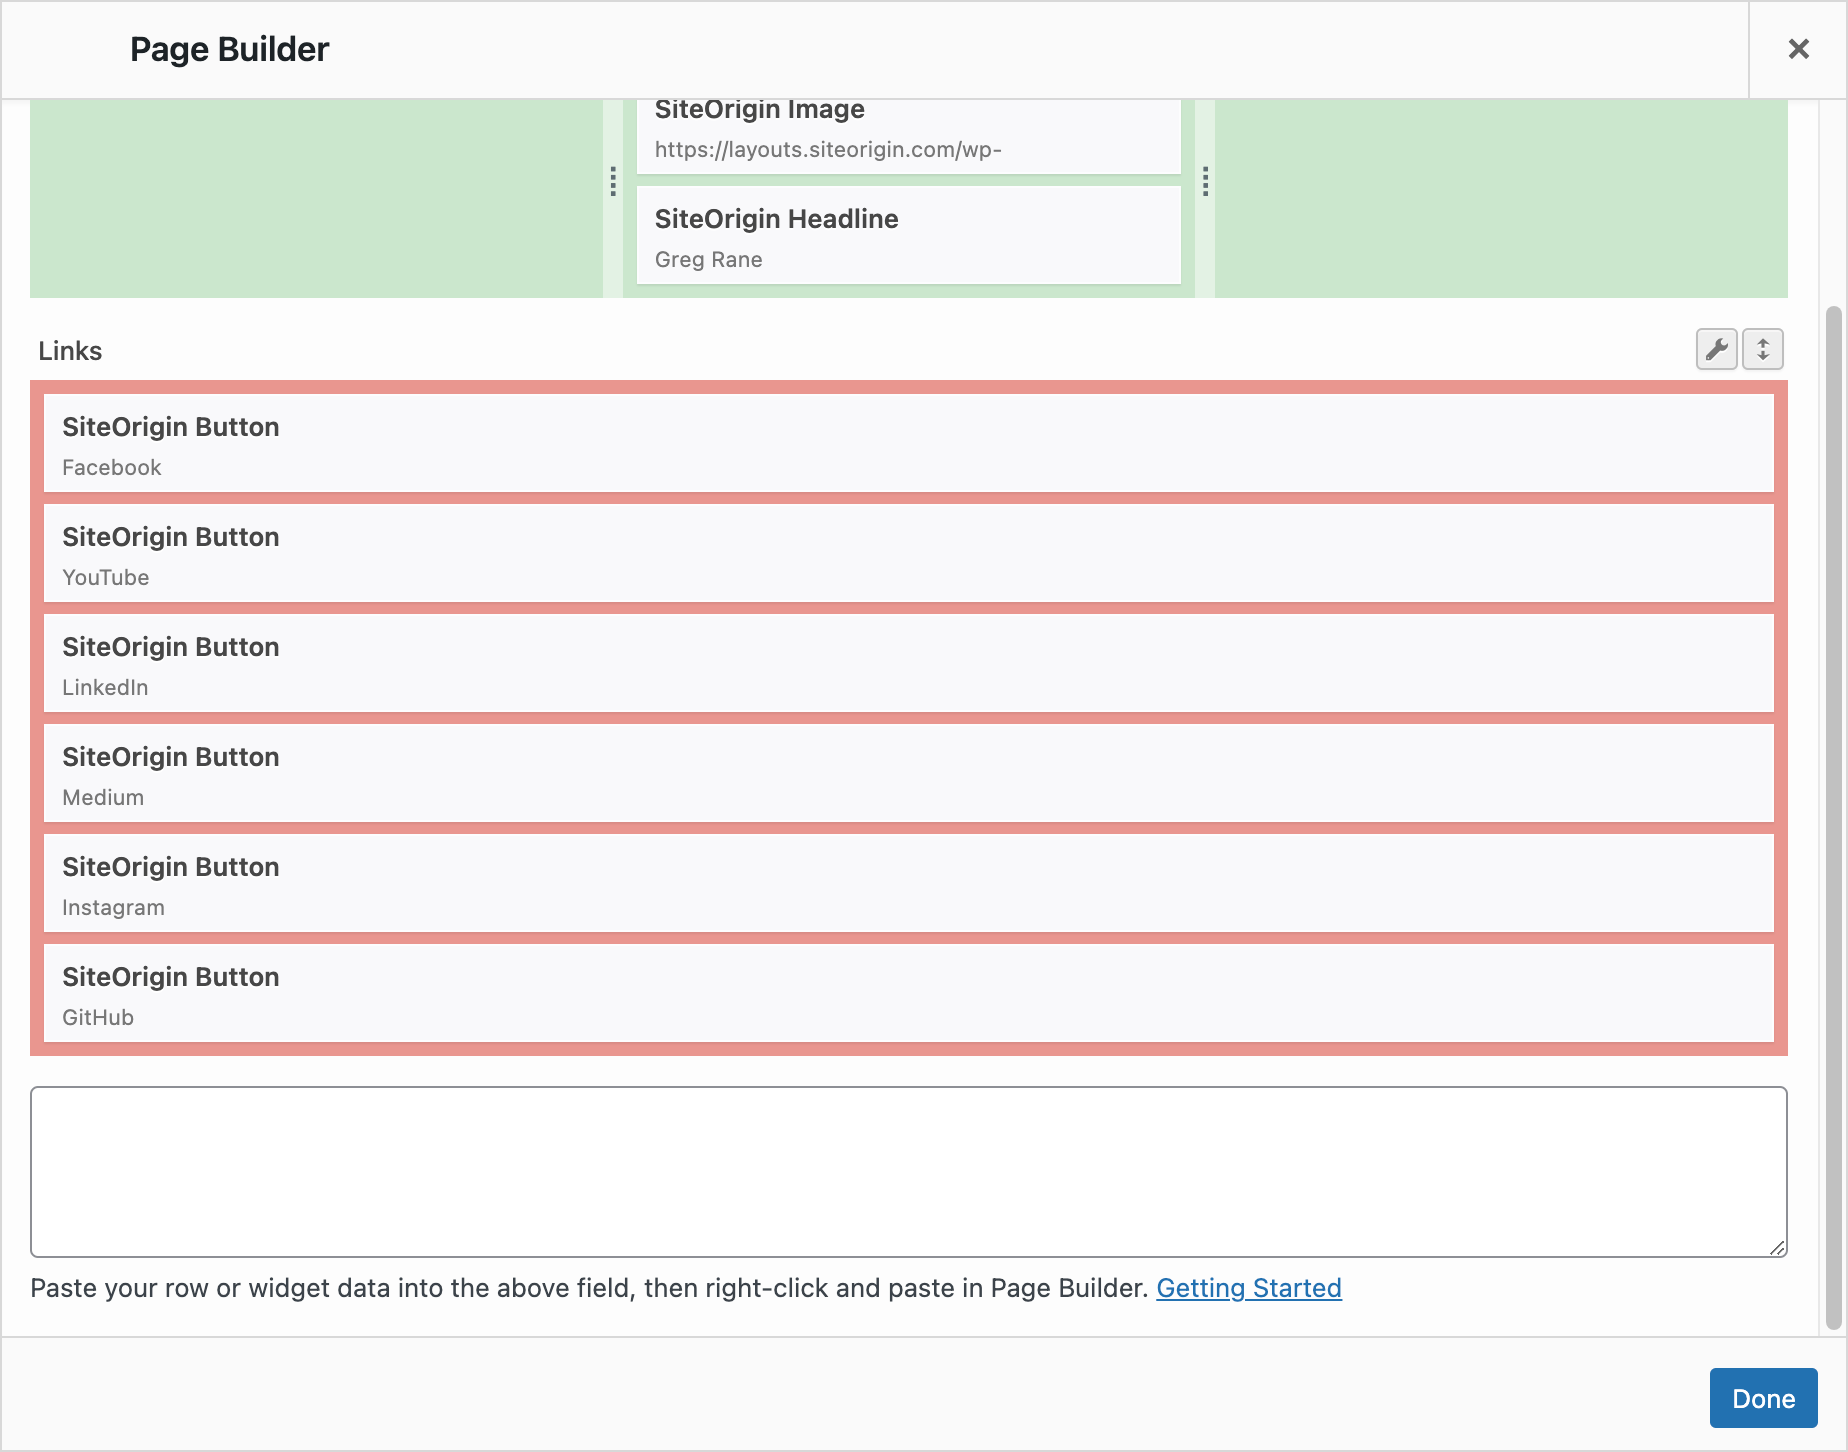Close the Page Builder dialog with the X
Screen dimensions: 1848x1452
pyautogui.click(x=1798, y=48)
